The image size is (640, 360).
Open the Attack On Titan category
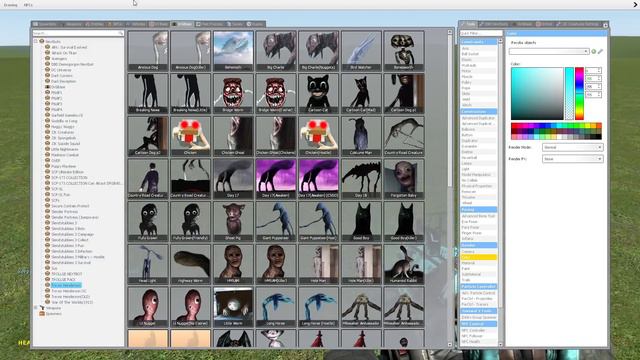click(x=64, y=53)
